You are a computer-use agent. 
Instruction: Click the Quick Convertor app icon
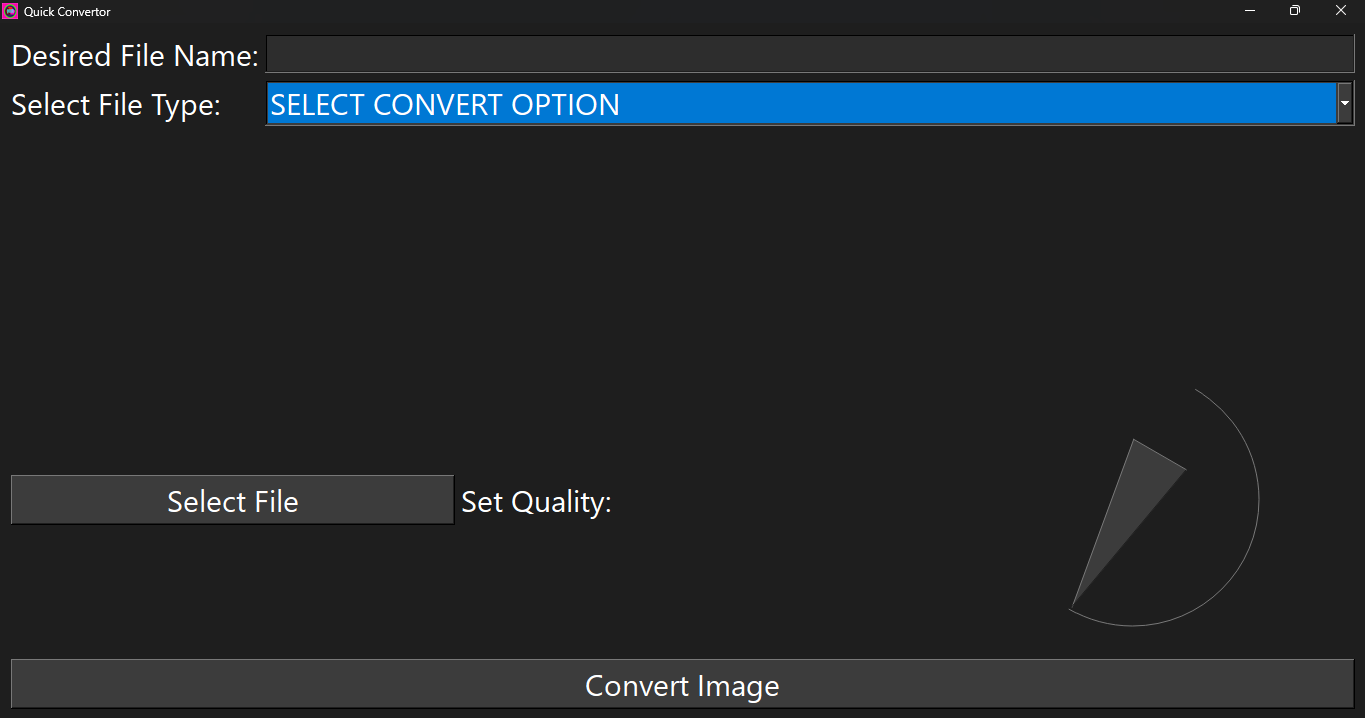tap(11, 11)
